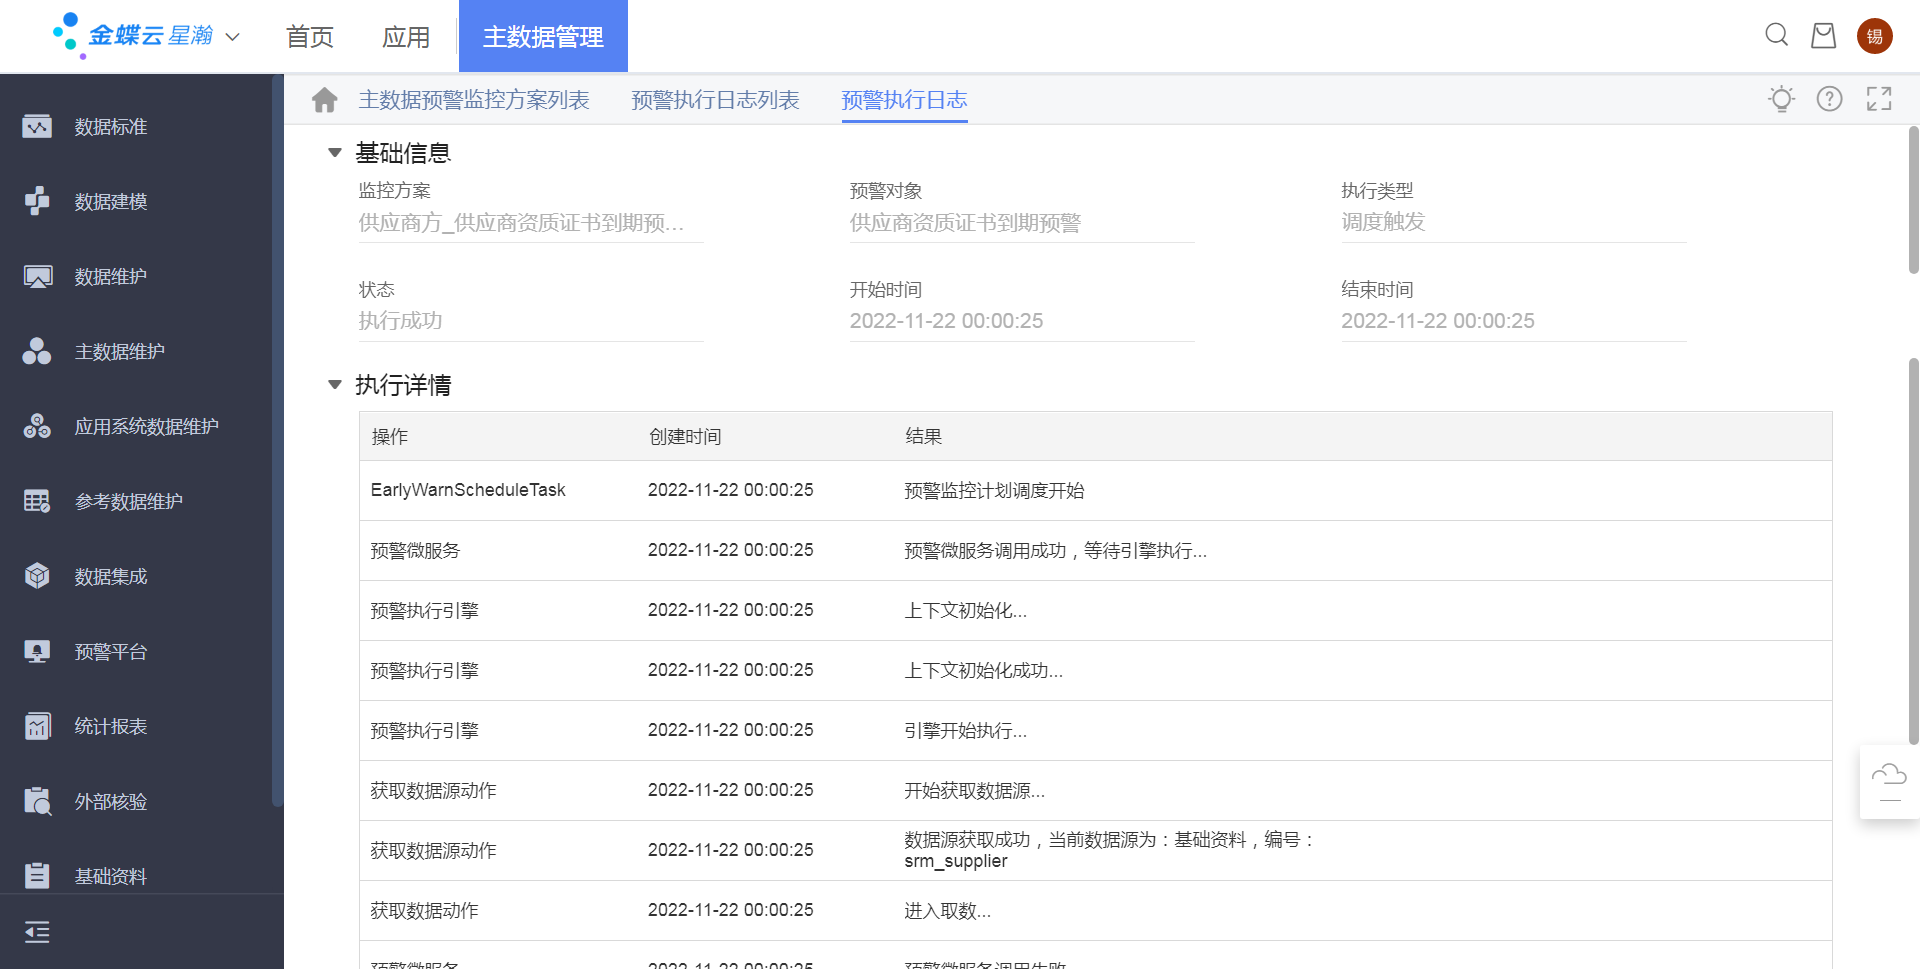Click the 参考数据维护 table icon

pyautogui.click(x=37, y=501)
